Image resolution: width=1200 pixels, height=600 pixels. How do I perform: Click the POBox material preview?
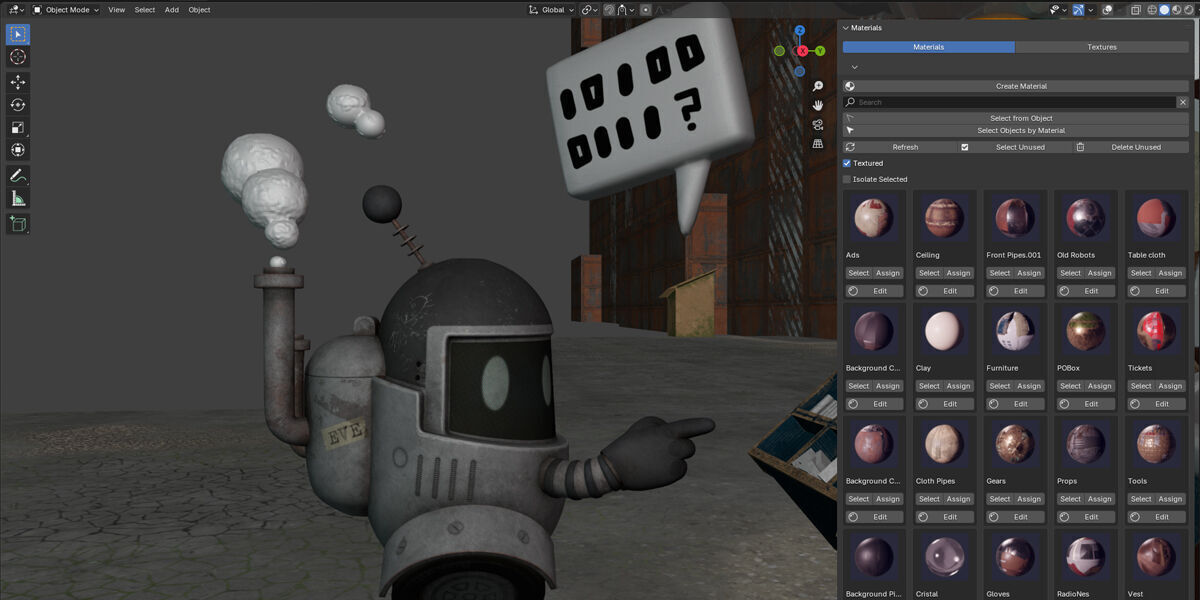(1085, 330)
